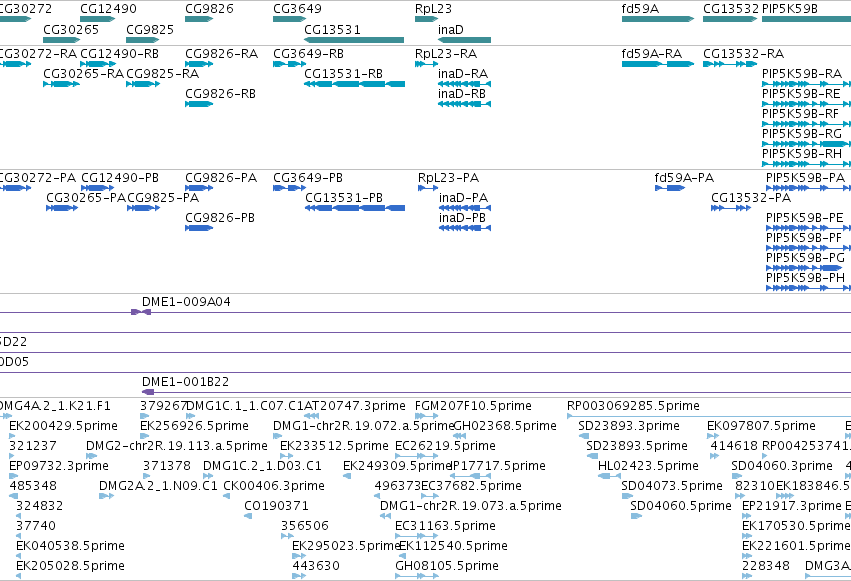This screenshot has width=851, height=581.
Task: Select the CG30265 gene label
Action: pyautogui.click(x=71, y=29)
